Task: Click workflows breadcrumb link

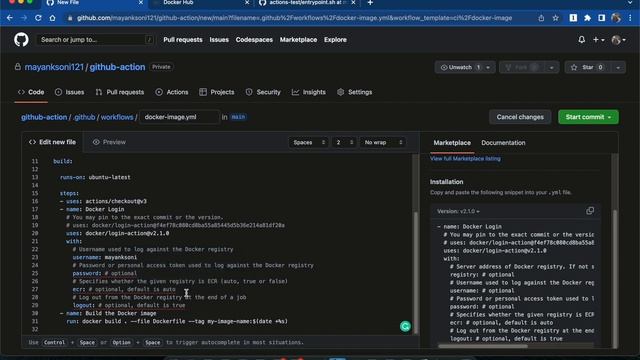Action: (x=117, y=117)
